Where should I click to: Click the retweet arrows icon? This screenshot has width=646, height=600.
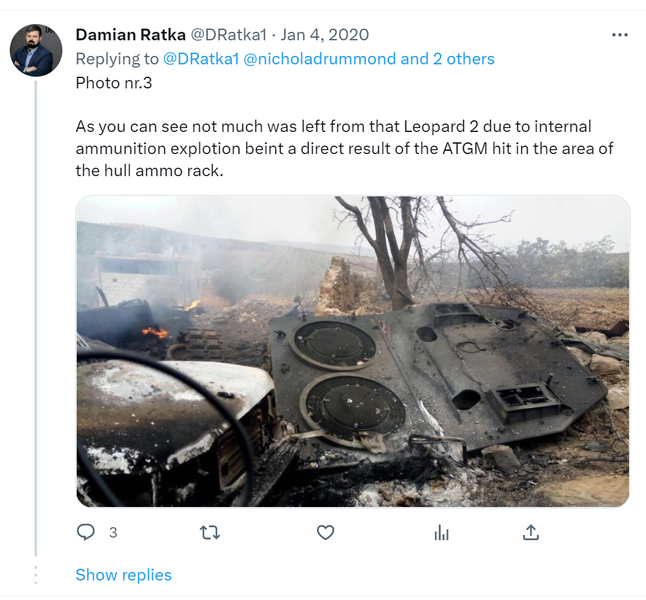(210, 533)
